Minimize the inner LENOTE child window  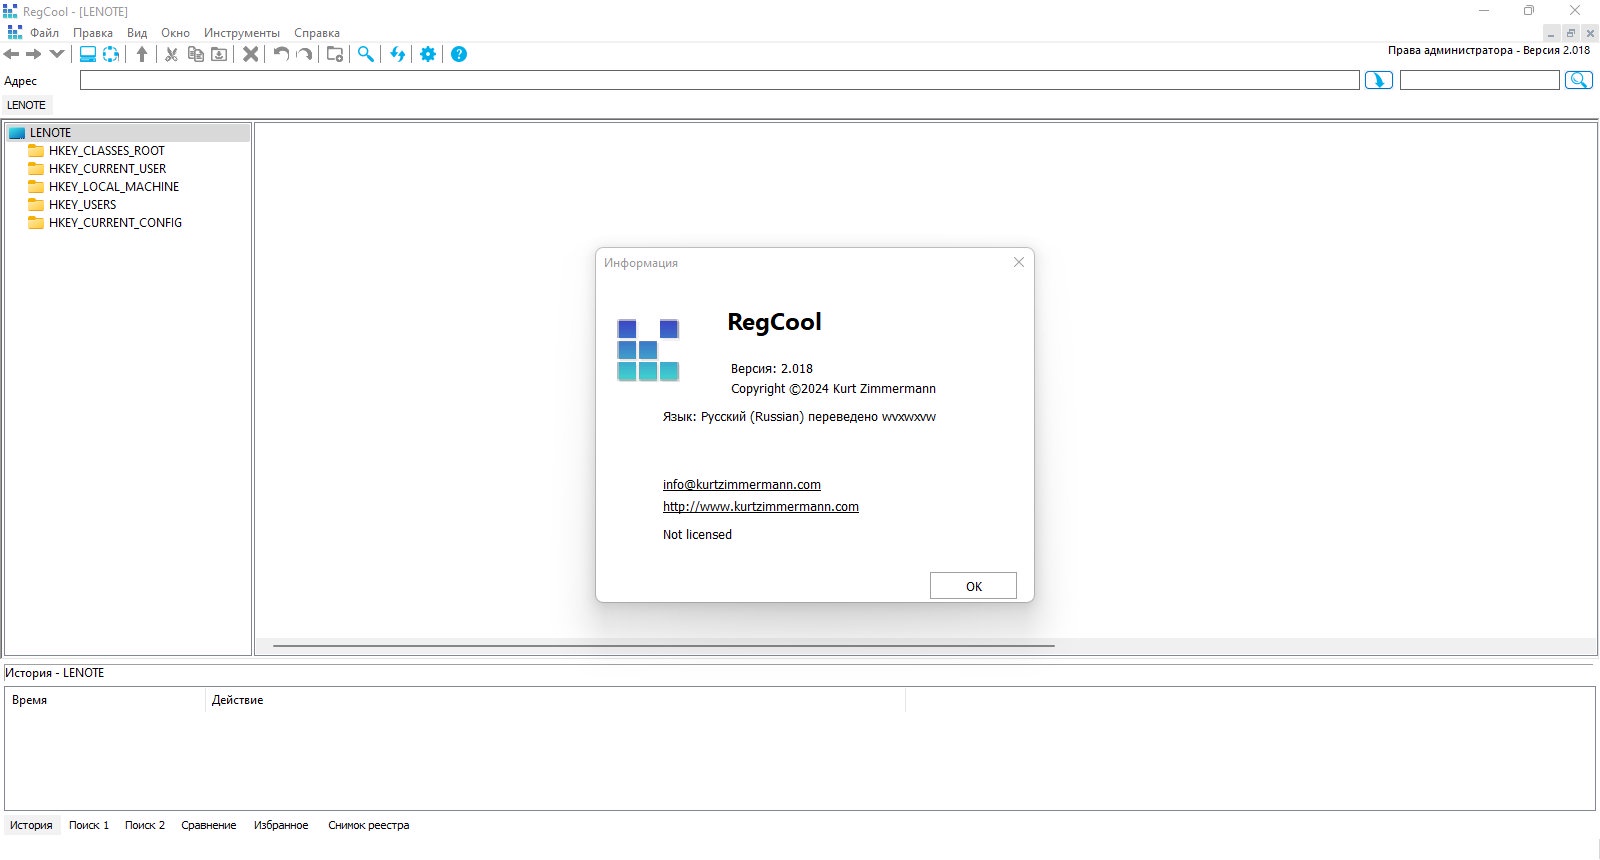(1551, 33)
